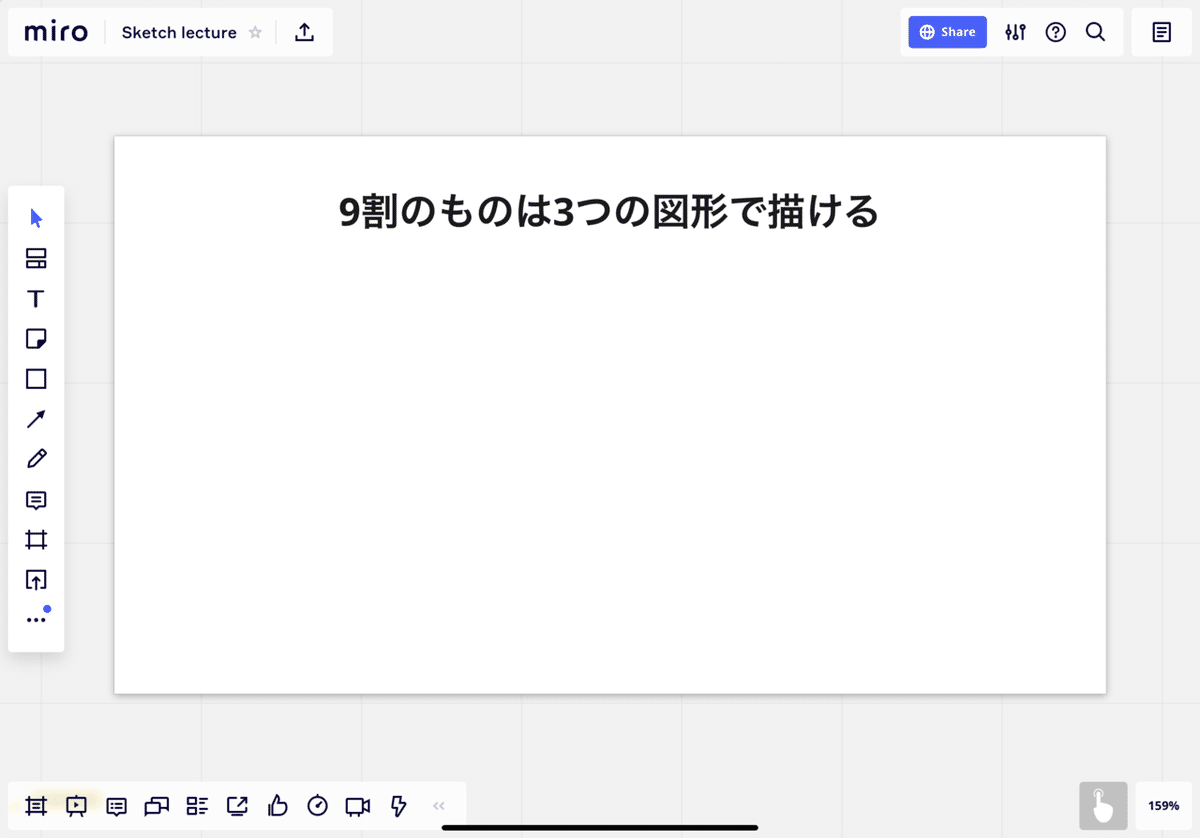Open the Reactions thumbs-up tool
This screenshot has height=838, width=1200.
click(x=277, y=806)
